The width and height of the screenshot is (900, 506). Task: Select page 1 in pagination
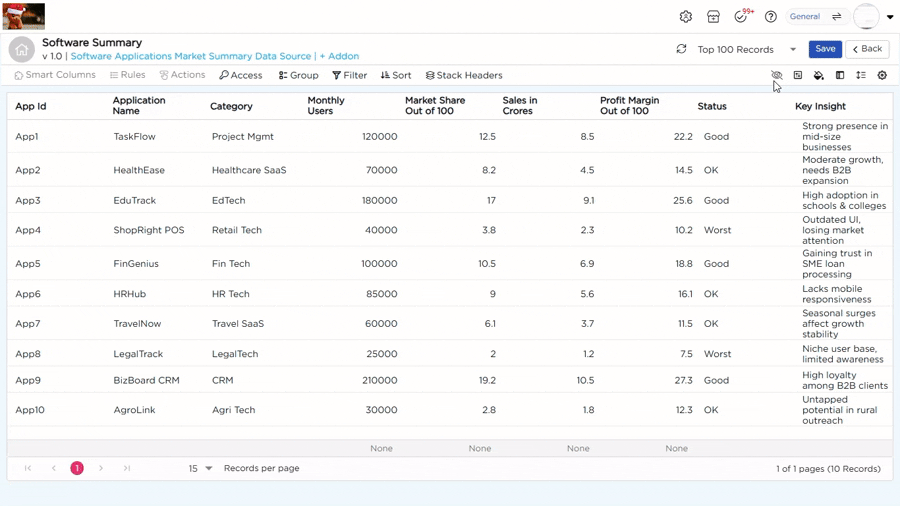point(77,468)
